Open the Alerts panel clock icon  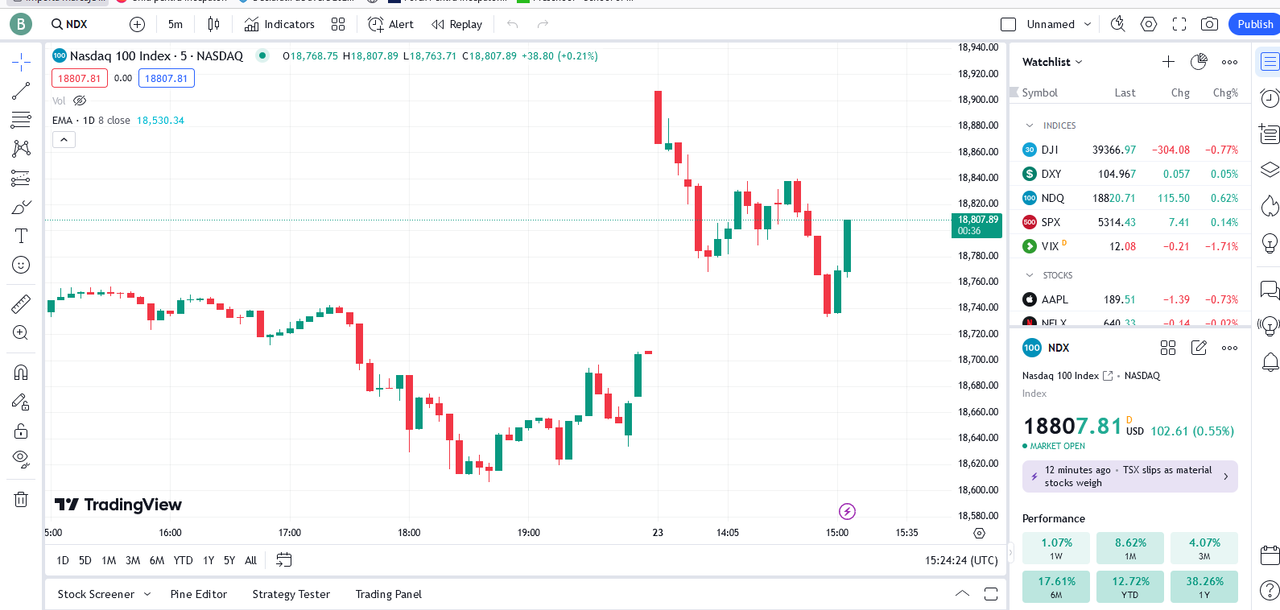(x=1269, y=98)
